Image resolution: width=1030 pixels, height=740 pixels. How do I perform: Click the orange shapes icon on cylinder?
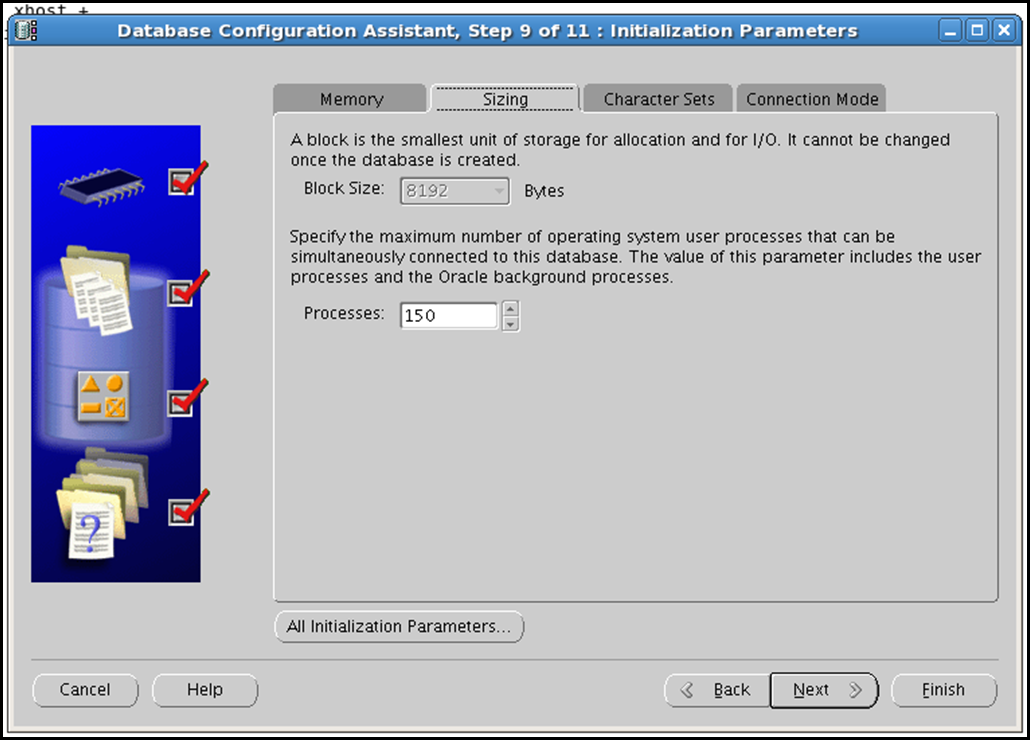click(x=103, y=397)
